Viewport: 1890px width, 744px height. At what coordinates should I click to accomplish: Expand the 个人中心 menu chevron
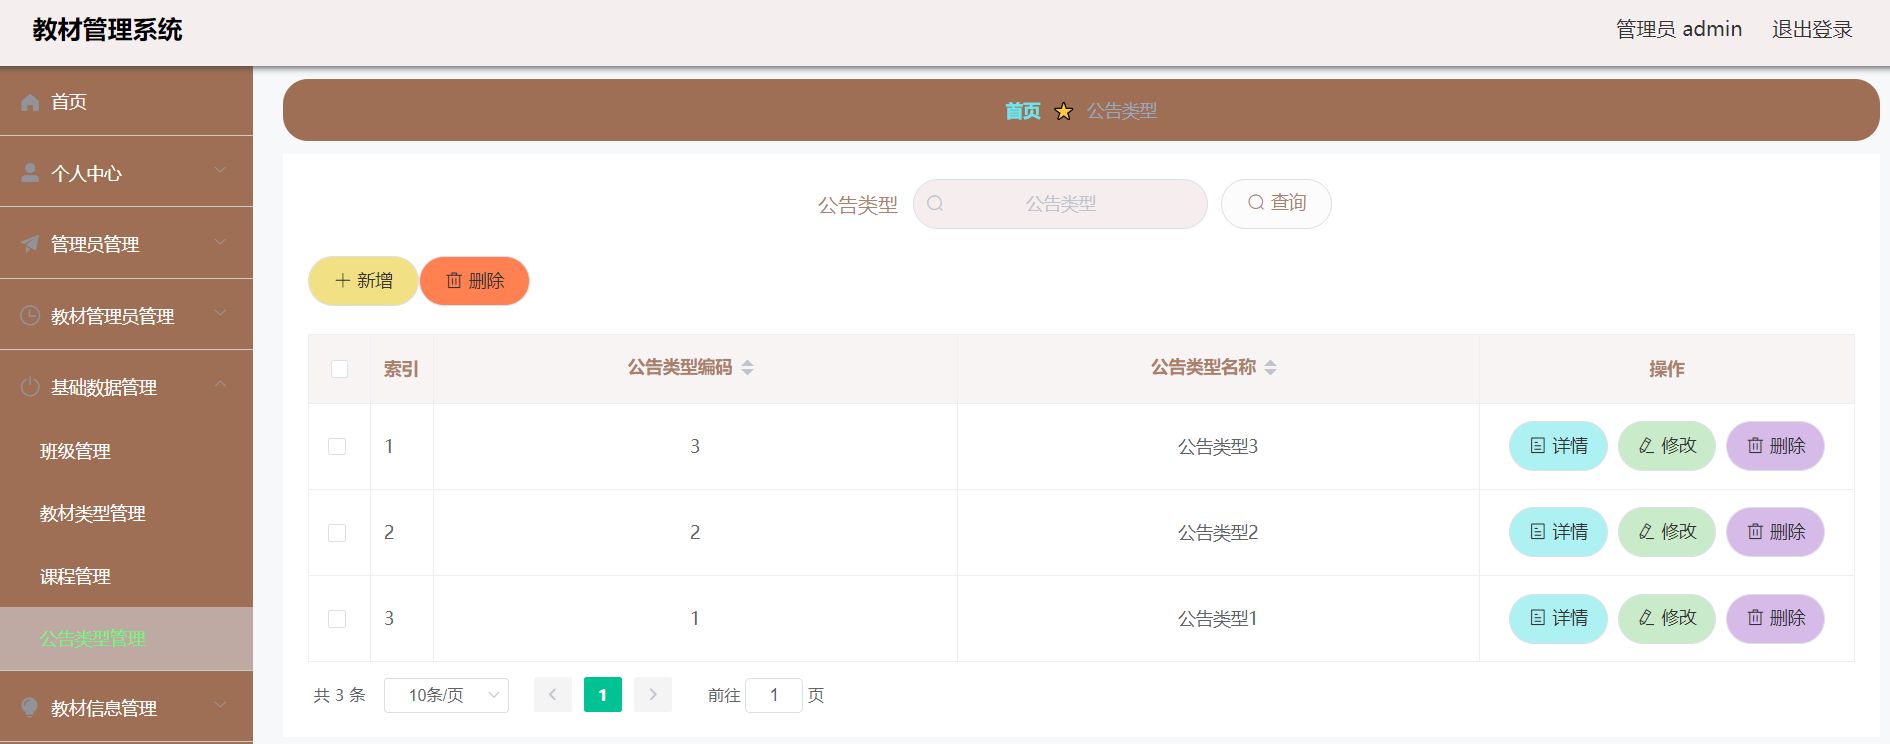(220, 171)
